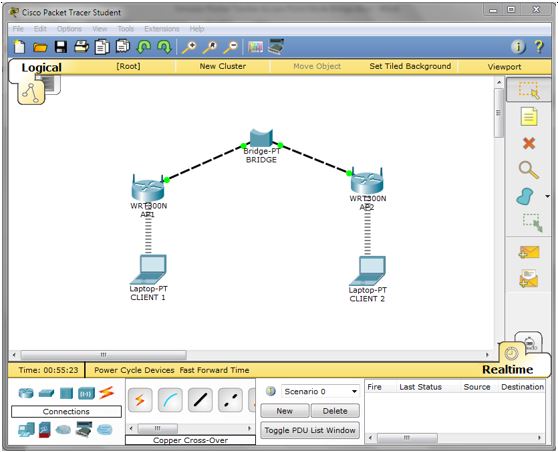The image size is (558, 452).
Task: Undo last action with green arrow
Action: pos(143,47)
